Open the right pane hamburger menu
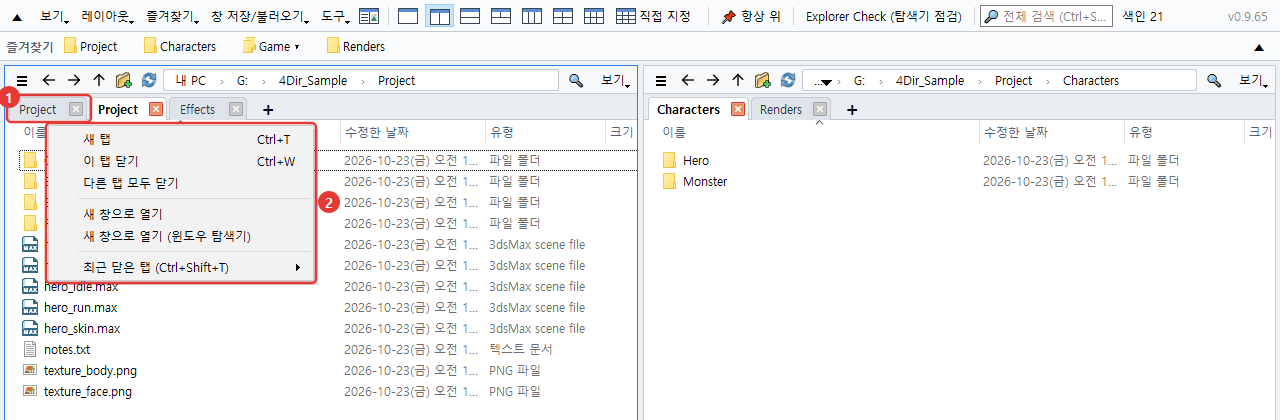 (x=661, y=80)
